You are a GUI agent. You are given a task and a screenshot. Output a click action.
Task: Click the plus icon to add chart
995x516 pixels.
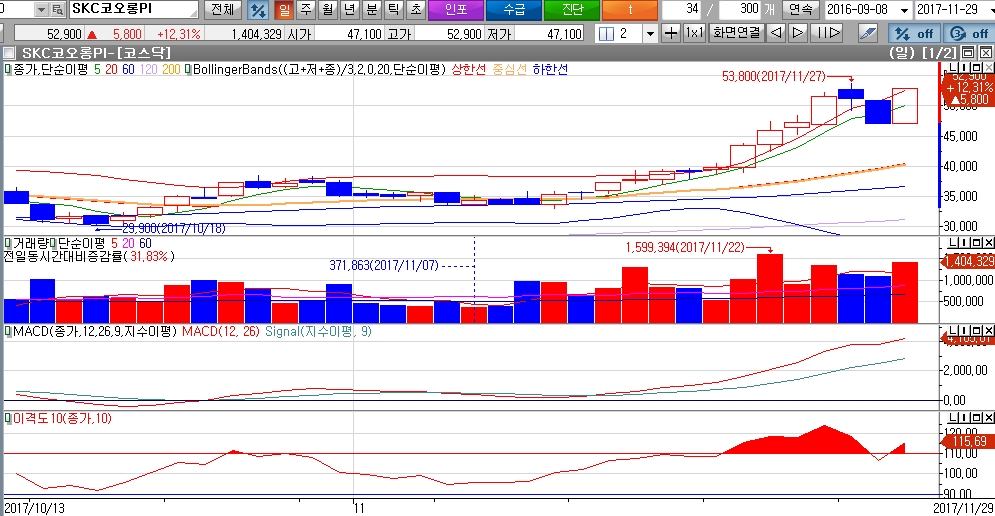[x=671, y=33]
